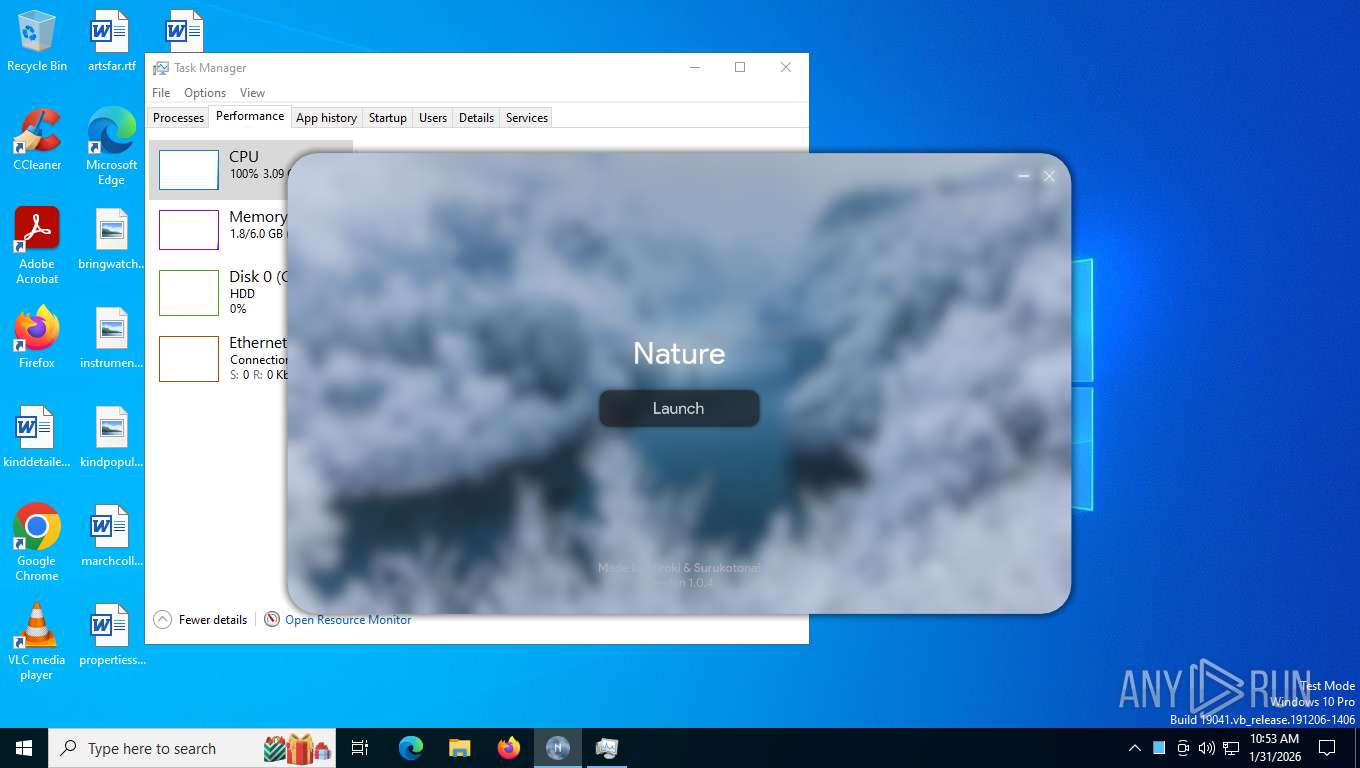Activate the Nature app taskbar button
The width and height of the screenshot is (1360, 768).
(558, 748)
